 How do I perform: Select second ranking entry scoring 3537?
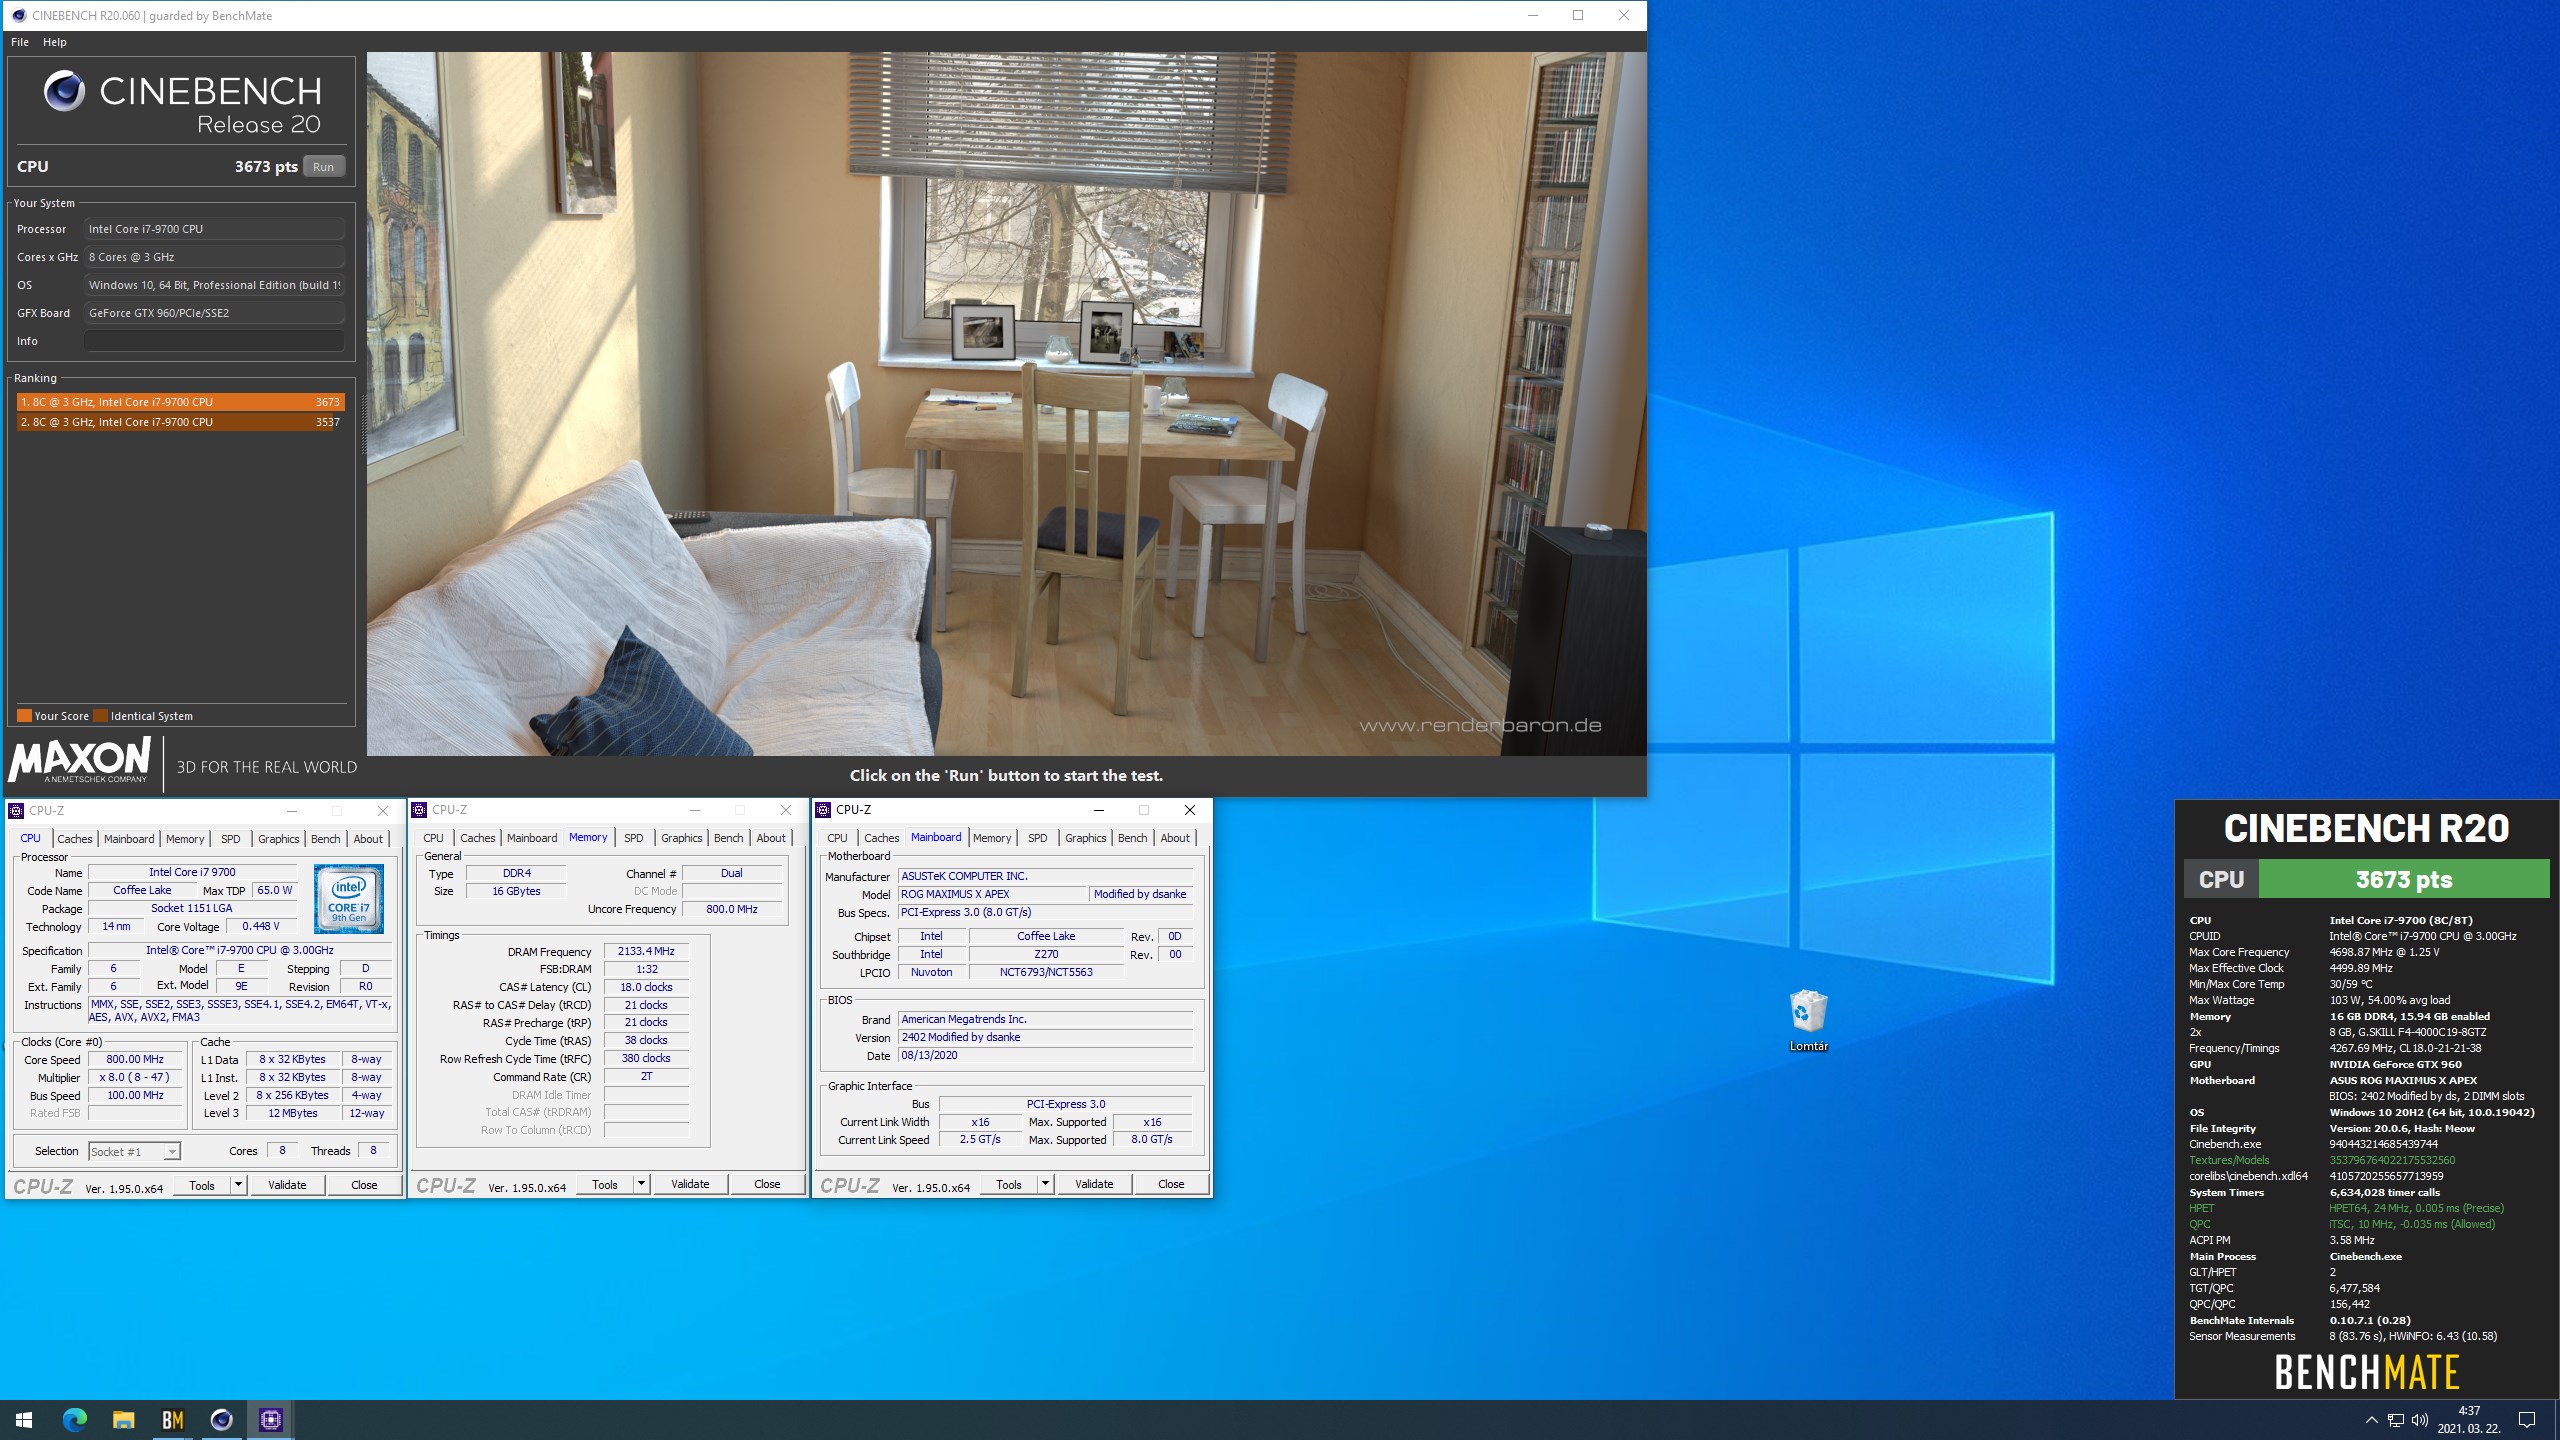[180, 422]
